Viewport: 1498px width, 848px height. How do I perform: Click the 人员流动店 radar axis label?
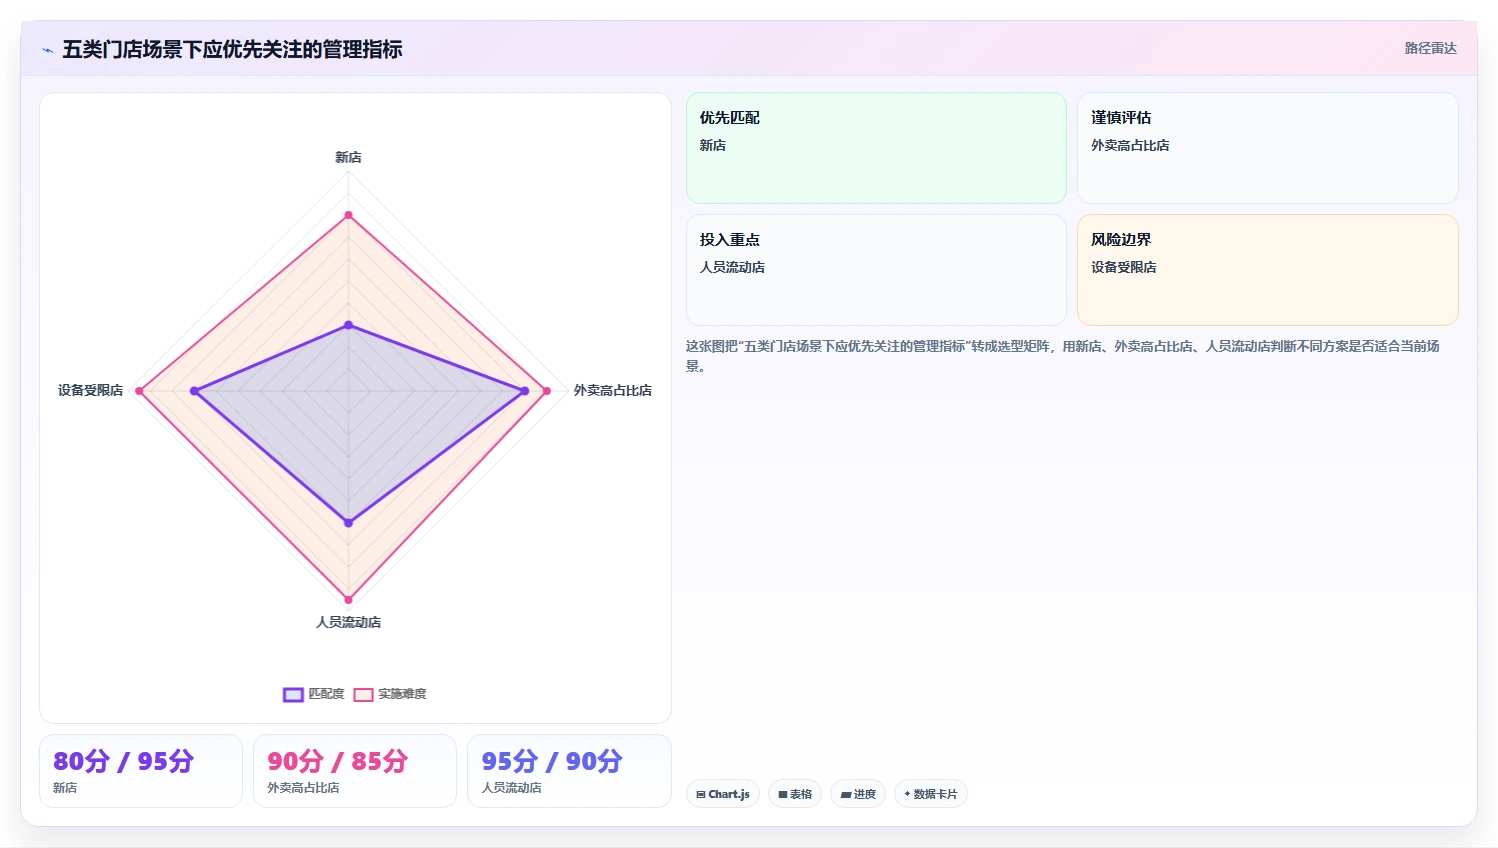coord(348,622)
